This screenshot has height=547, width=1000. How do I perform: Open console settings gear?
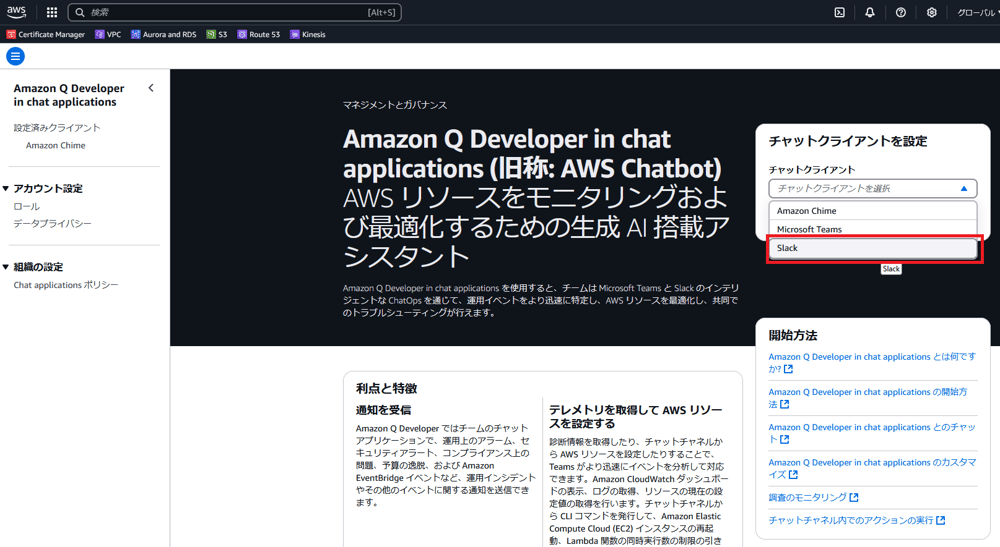tap(932, 12)
